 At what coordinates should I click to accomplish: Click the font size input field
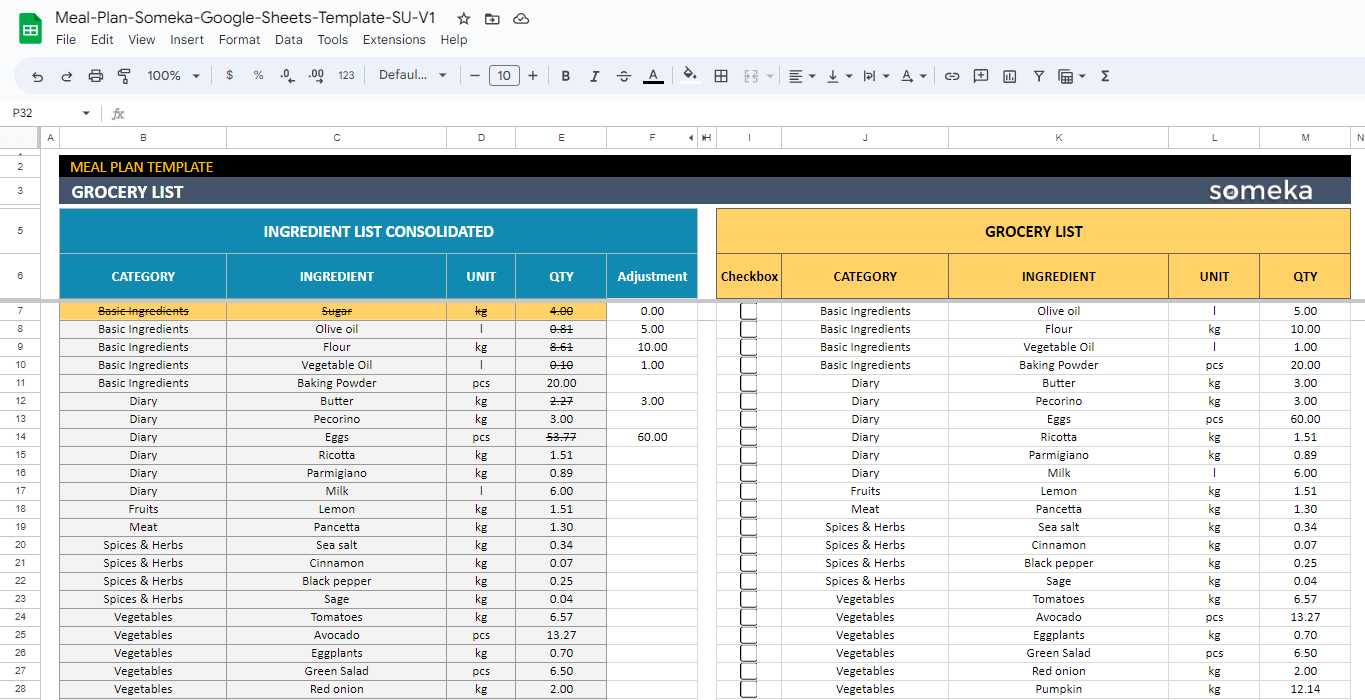503,76
